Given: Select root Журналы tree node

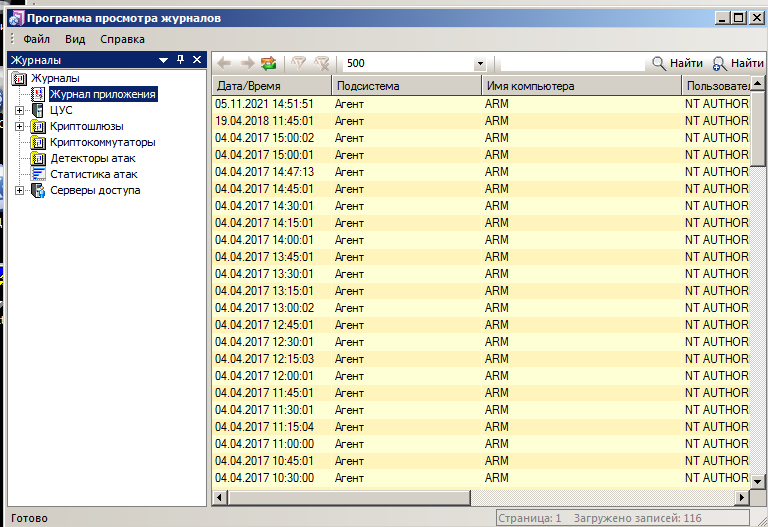Looking at the screenshot, I should [x=55, y=78].
